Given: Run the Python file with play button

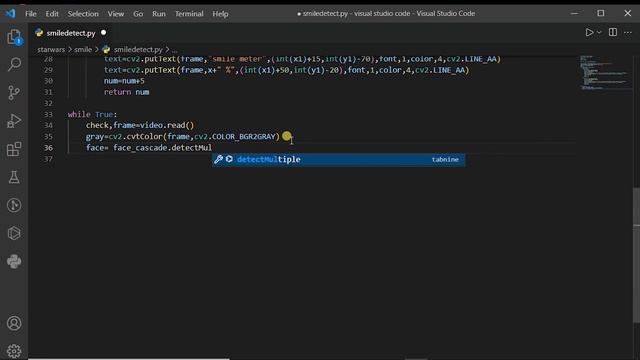Looking at the screenshot, I should [589, 32].
